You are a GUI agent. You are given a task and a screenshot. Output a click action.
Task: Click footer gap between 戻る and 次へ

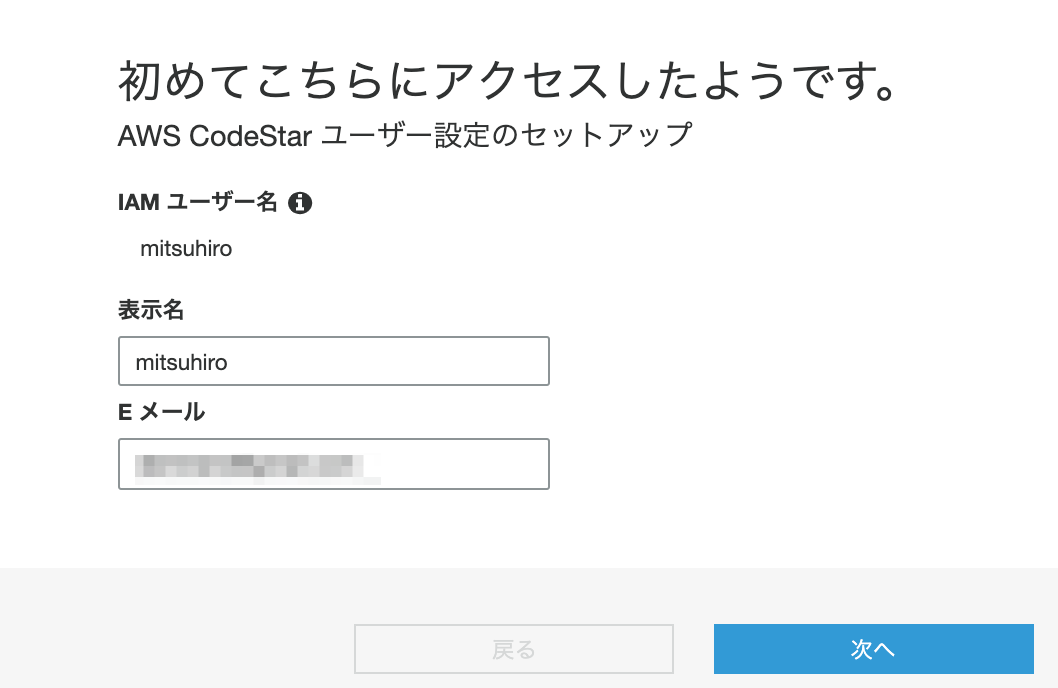coord(694,649)
